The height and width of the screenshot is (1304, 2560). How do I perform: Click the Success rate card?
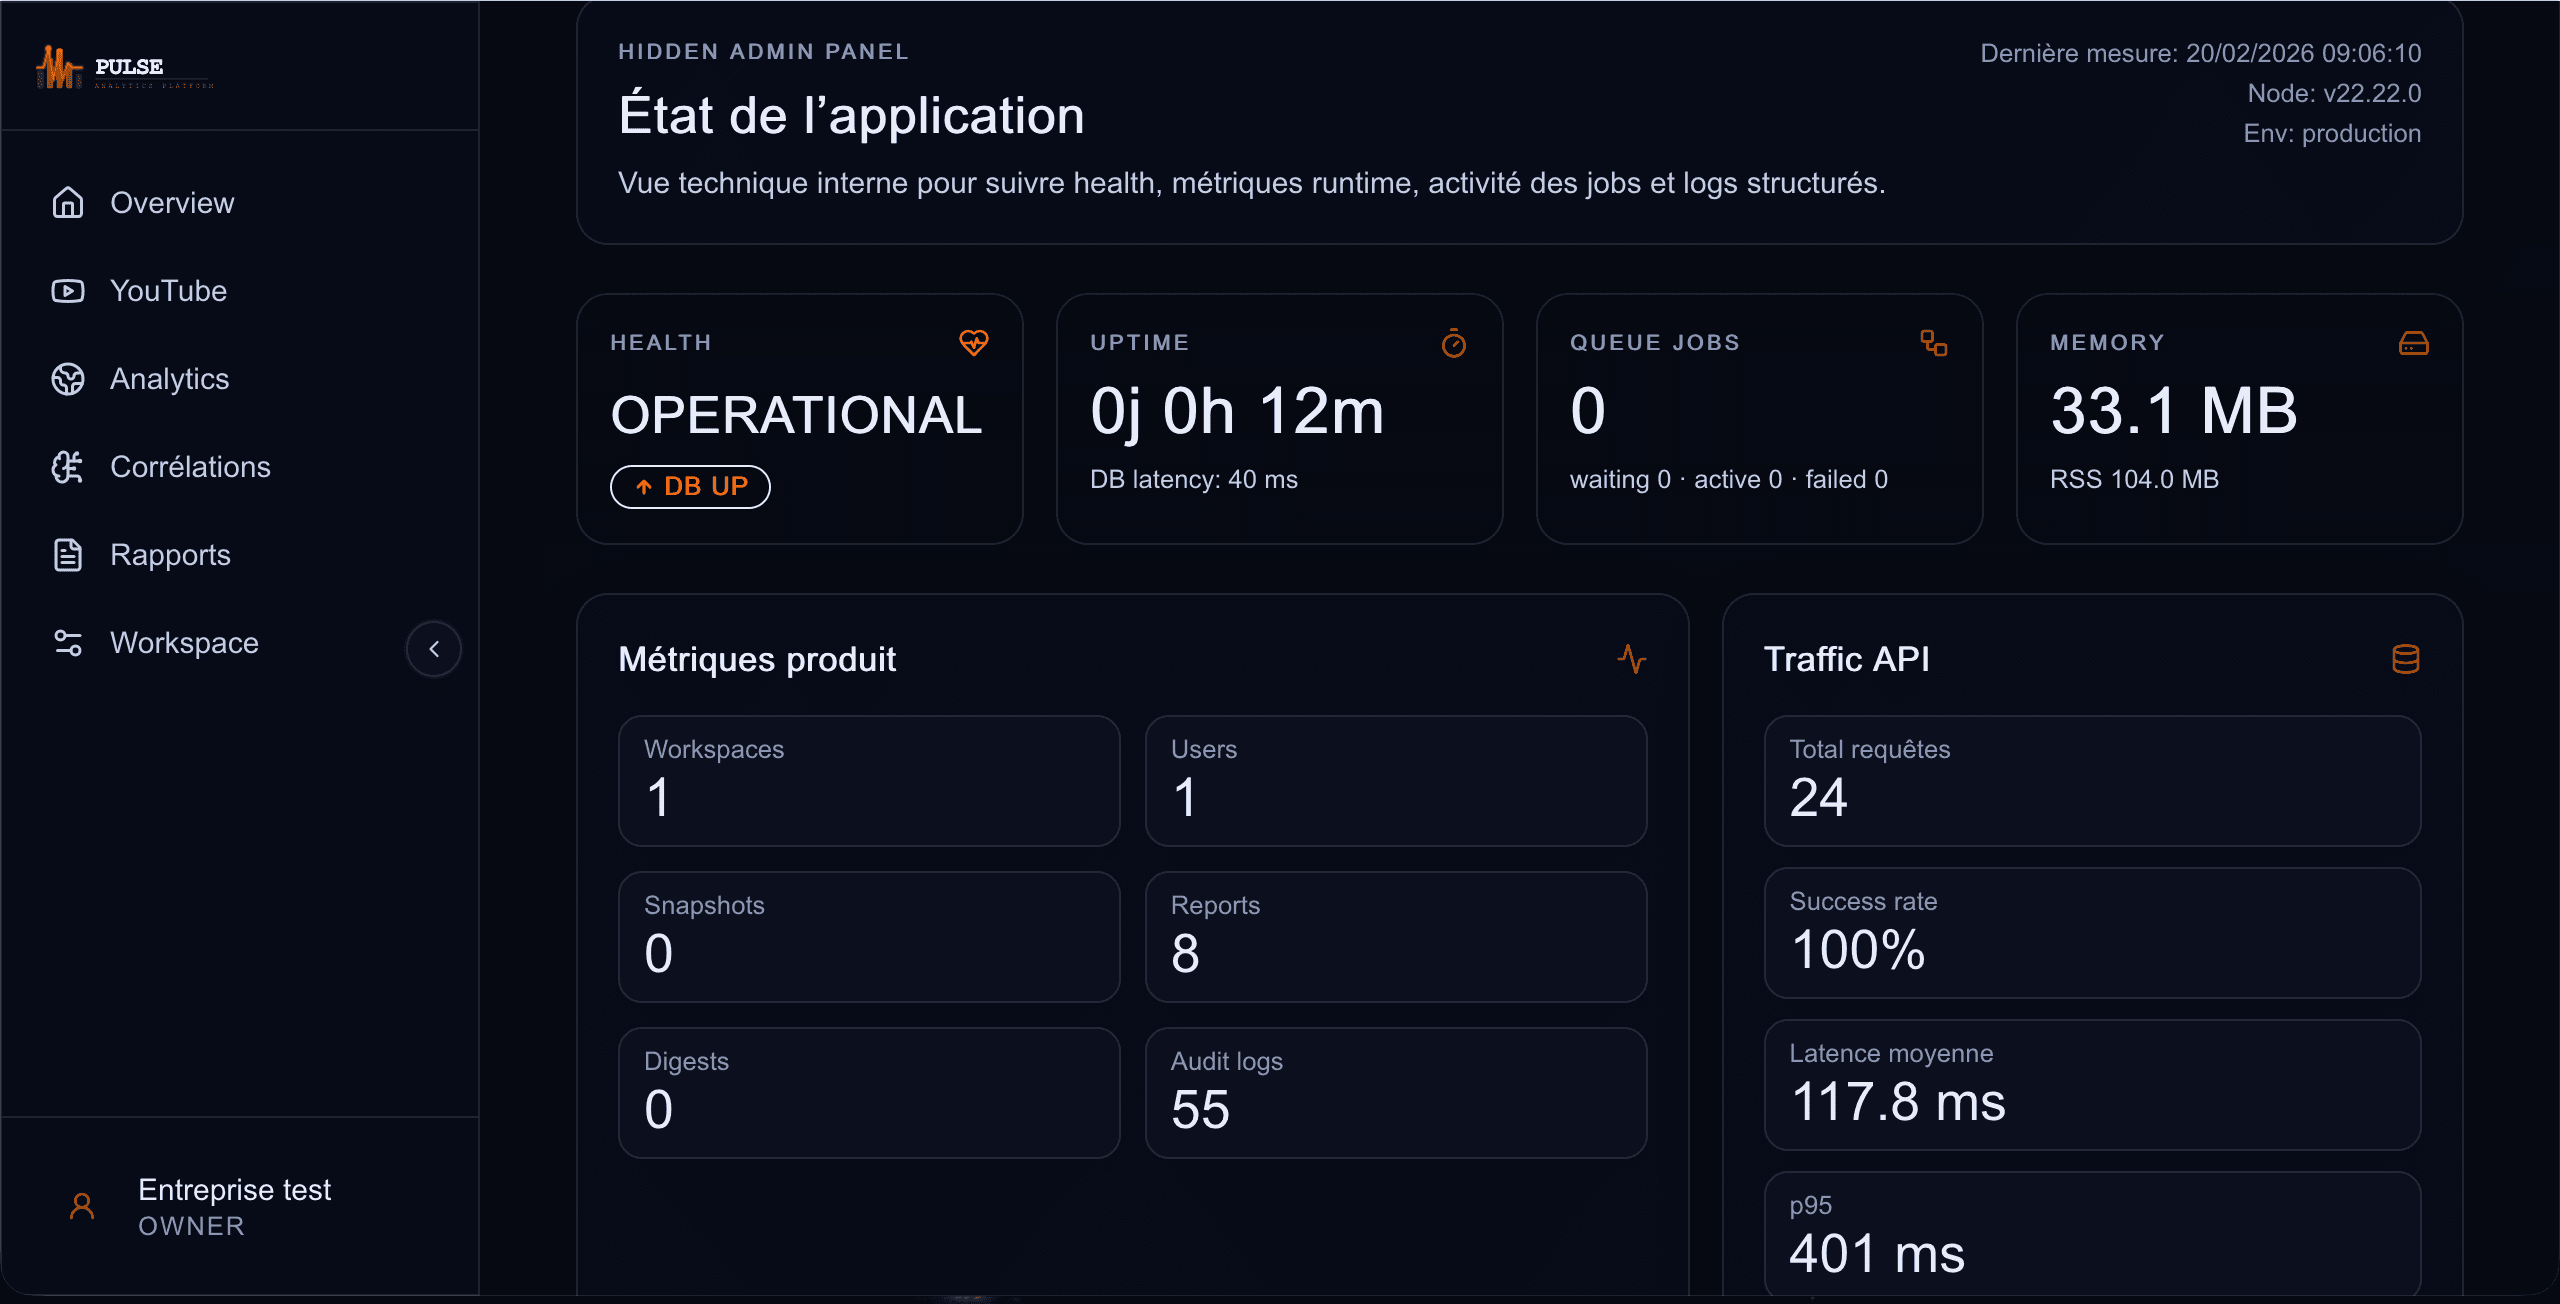(x=2092, y=932)
